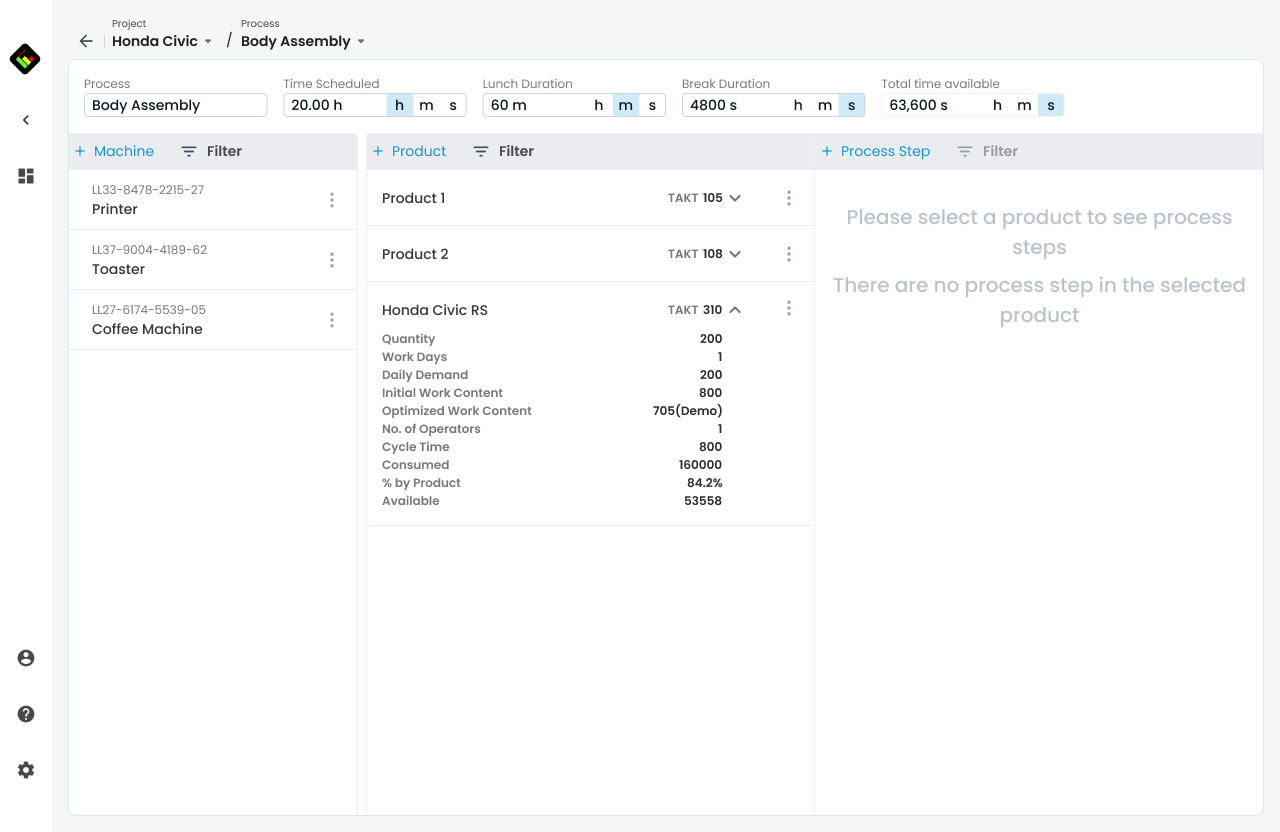1280x832 pixels.
Task: Open the dashboard grid icon in the sidebar
Action: click(x=26, y=176)
